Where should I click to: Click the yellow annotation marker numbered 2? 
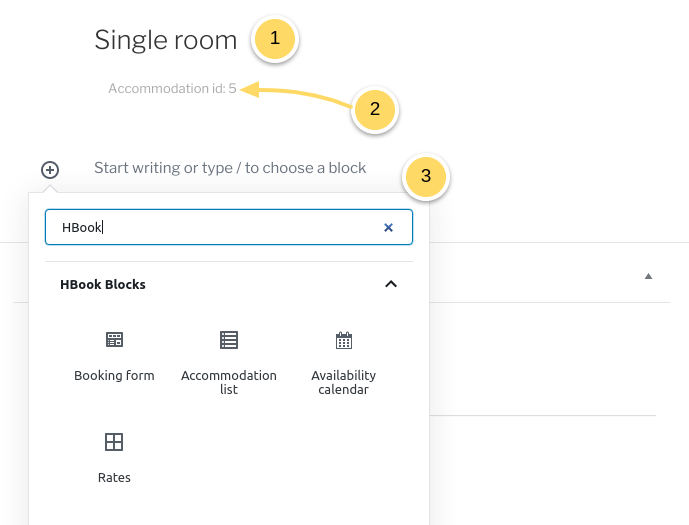coord(375,109)
